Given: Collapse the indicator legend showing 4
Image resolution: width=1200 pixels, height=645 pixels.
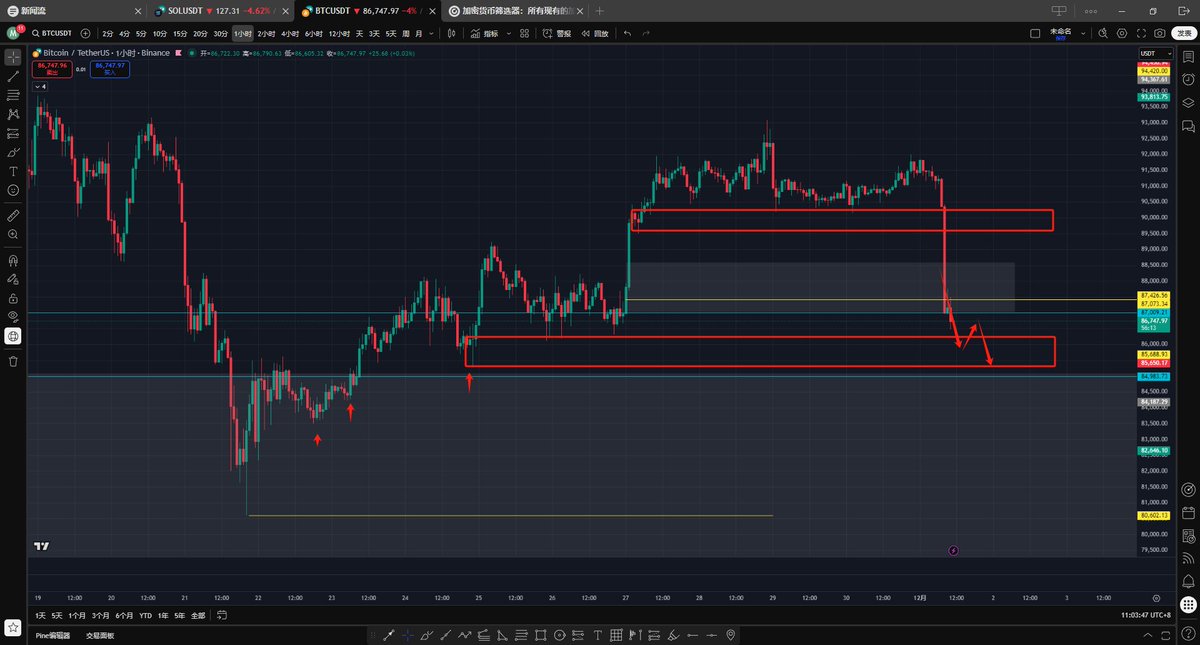Looking at the screenshot, I should 40,86.
